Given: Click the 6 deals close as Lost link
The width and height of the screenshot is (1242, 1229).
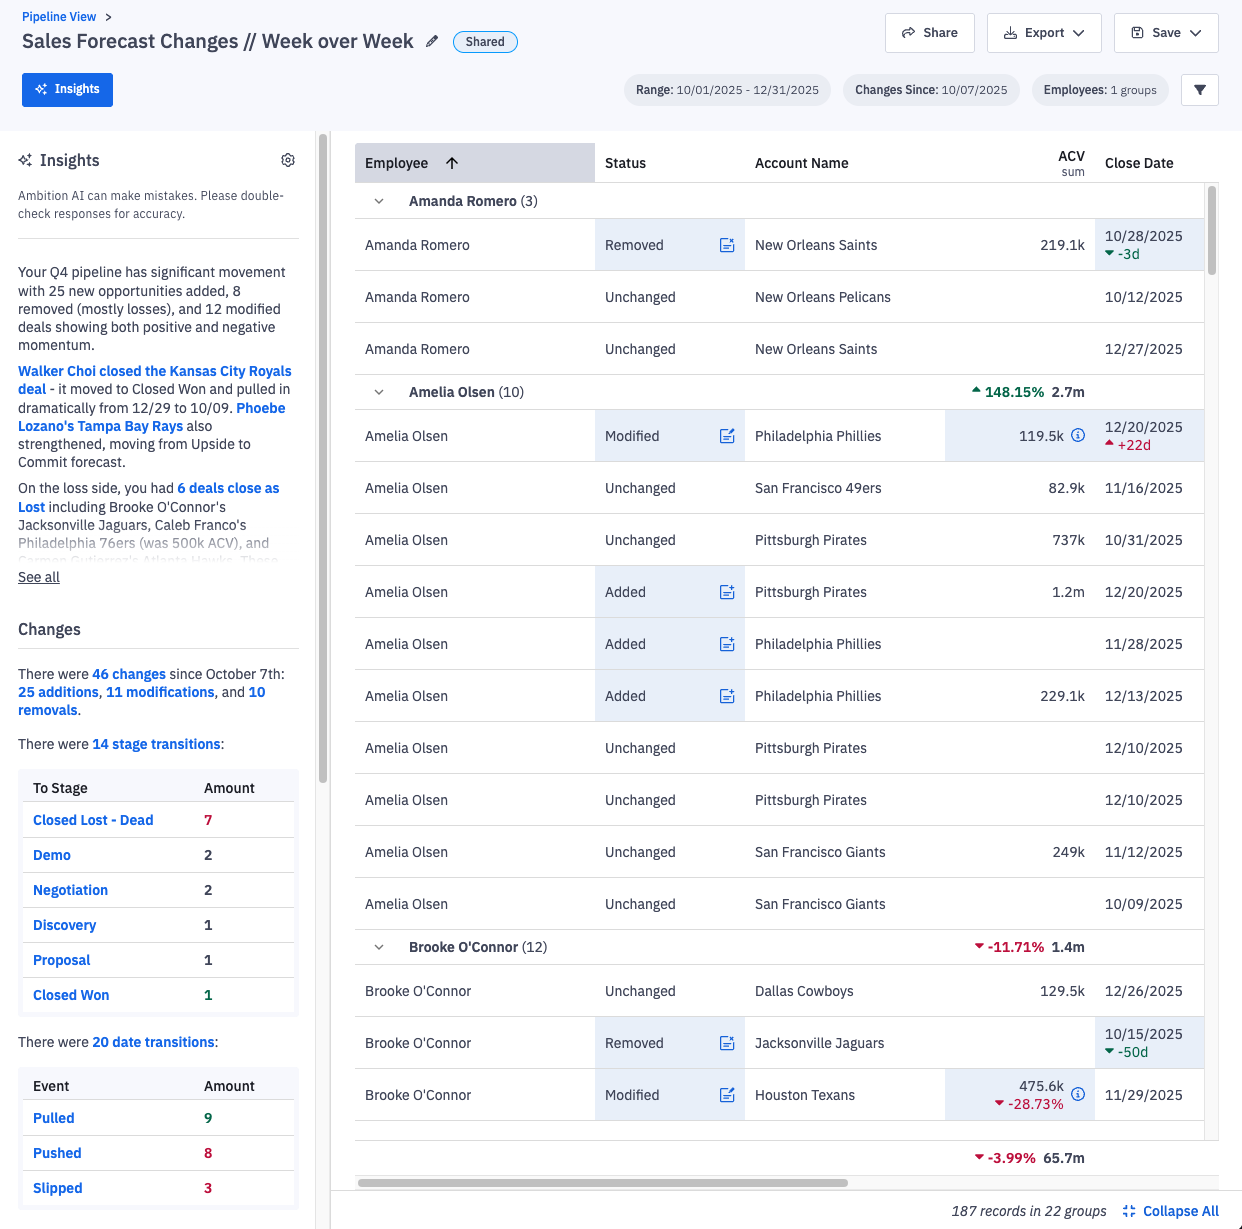Looking at the screenshot, I should click(148, 497).
